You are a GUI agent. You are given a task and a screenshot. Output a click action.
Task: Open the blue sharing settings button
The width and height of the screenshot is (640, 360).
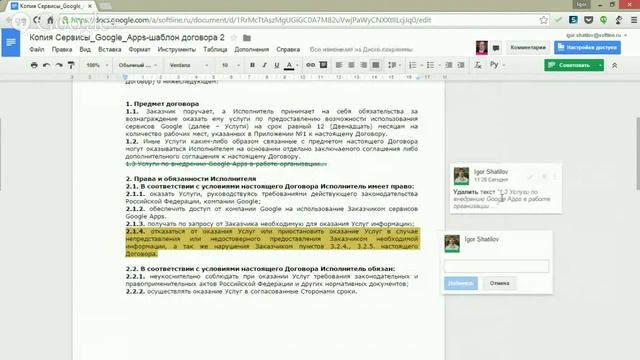[x=587, y=48]
